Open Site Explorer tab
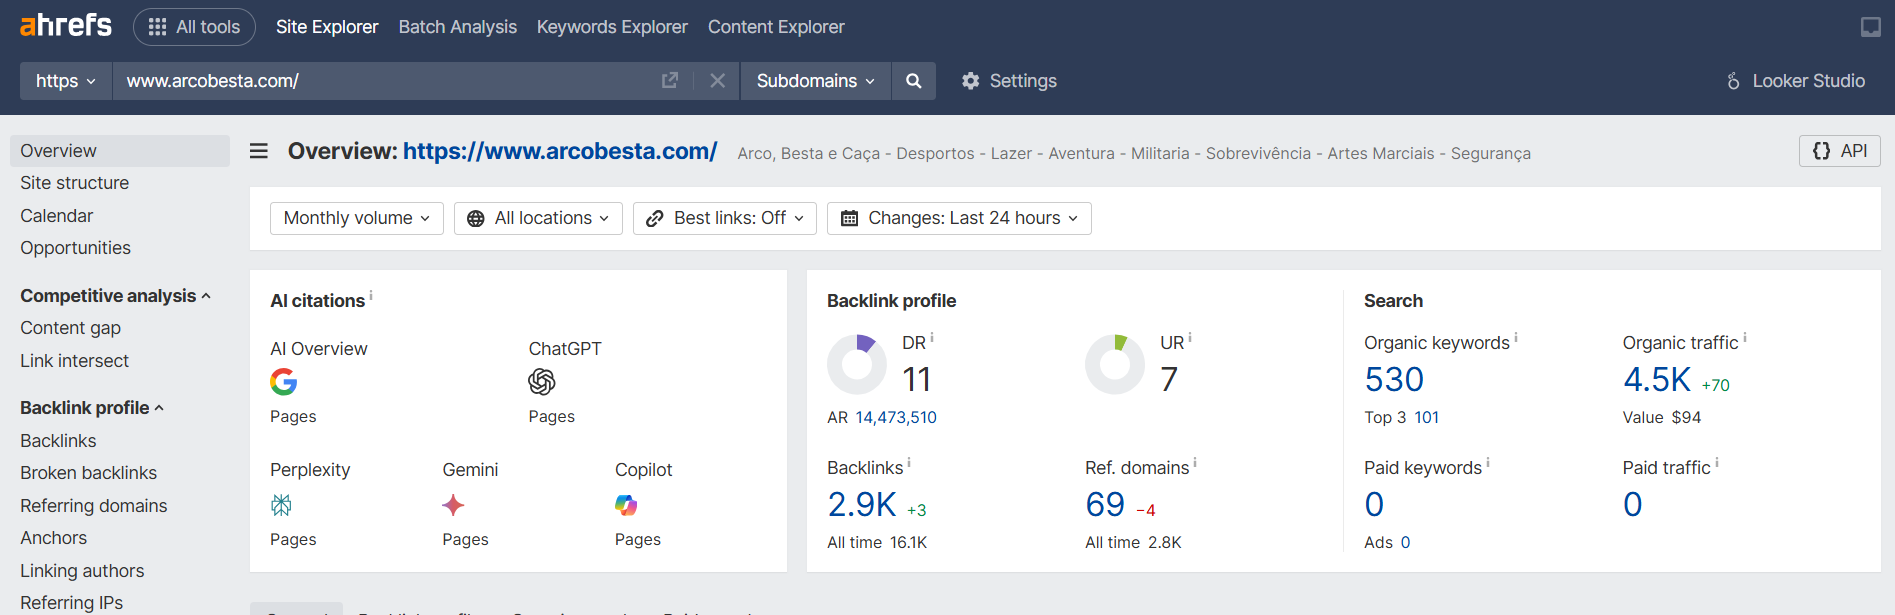This screenshot has height=615, width=1895. tap(327, 27)
